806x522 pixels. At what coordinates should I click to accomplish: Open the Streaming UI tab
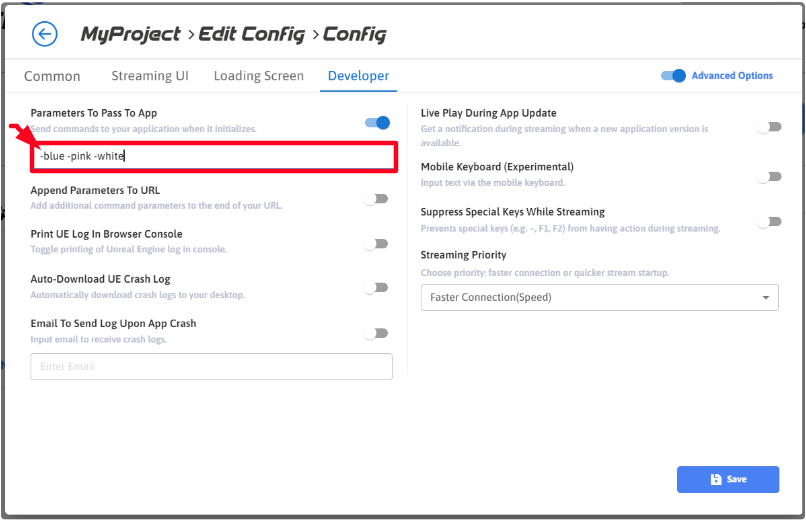150,76
